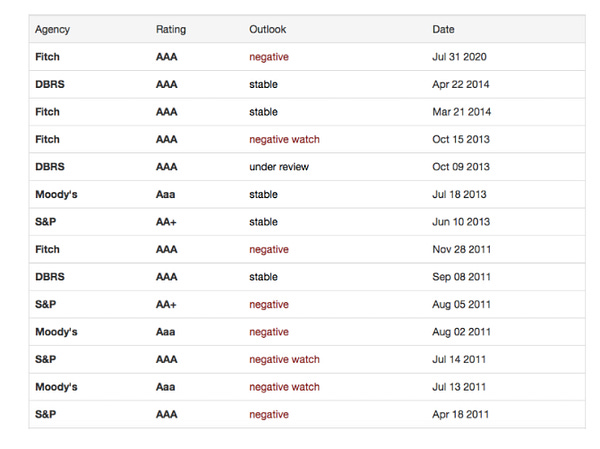
Task: Select the date Oct 09 2013
Action: point(461,167)
